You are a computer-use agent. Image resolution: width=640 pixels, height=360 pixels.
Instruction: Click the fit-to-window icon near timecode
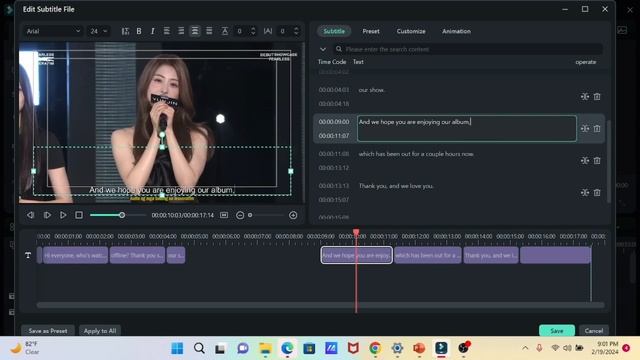click(x=224, y=215)
